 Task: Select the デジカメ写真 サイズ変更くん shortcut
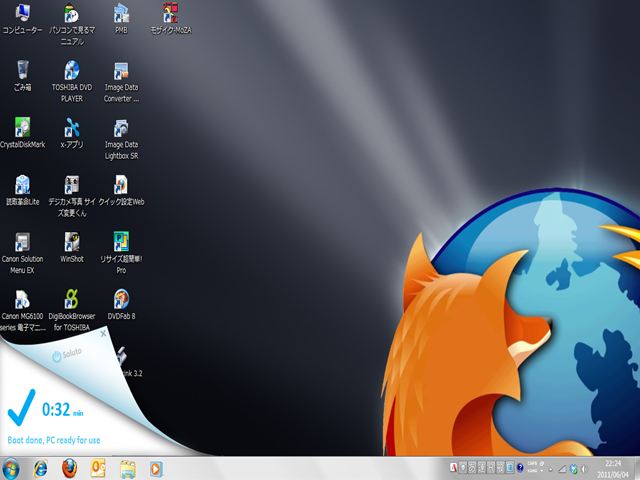click(72, 196)
